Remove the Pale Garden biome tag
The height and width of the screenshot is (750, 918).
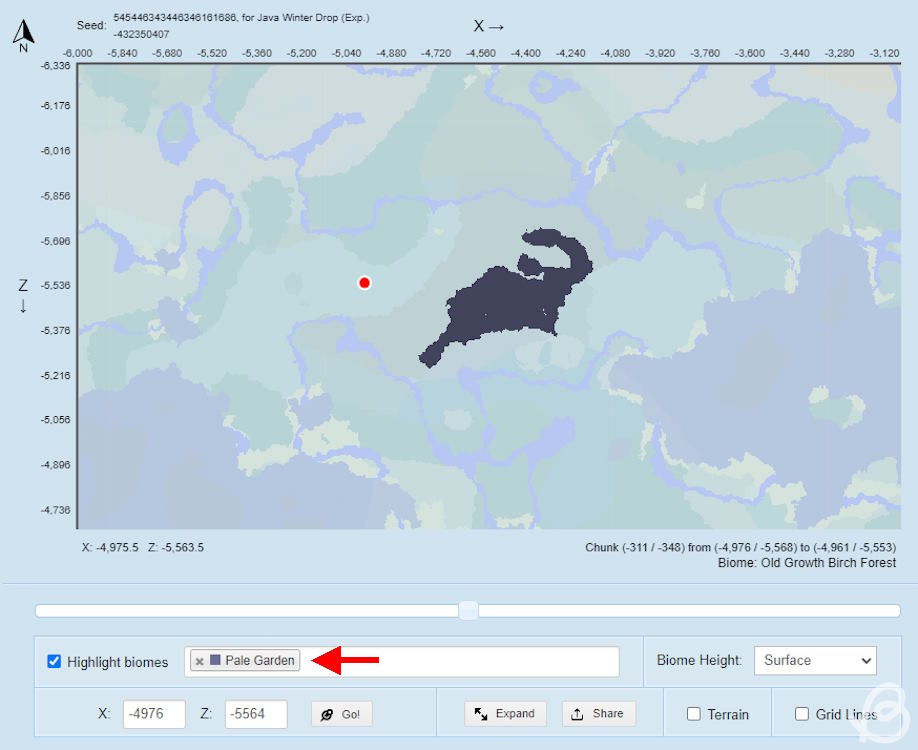click(x=200, y=661)
